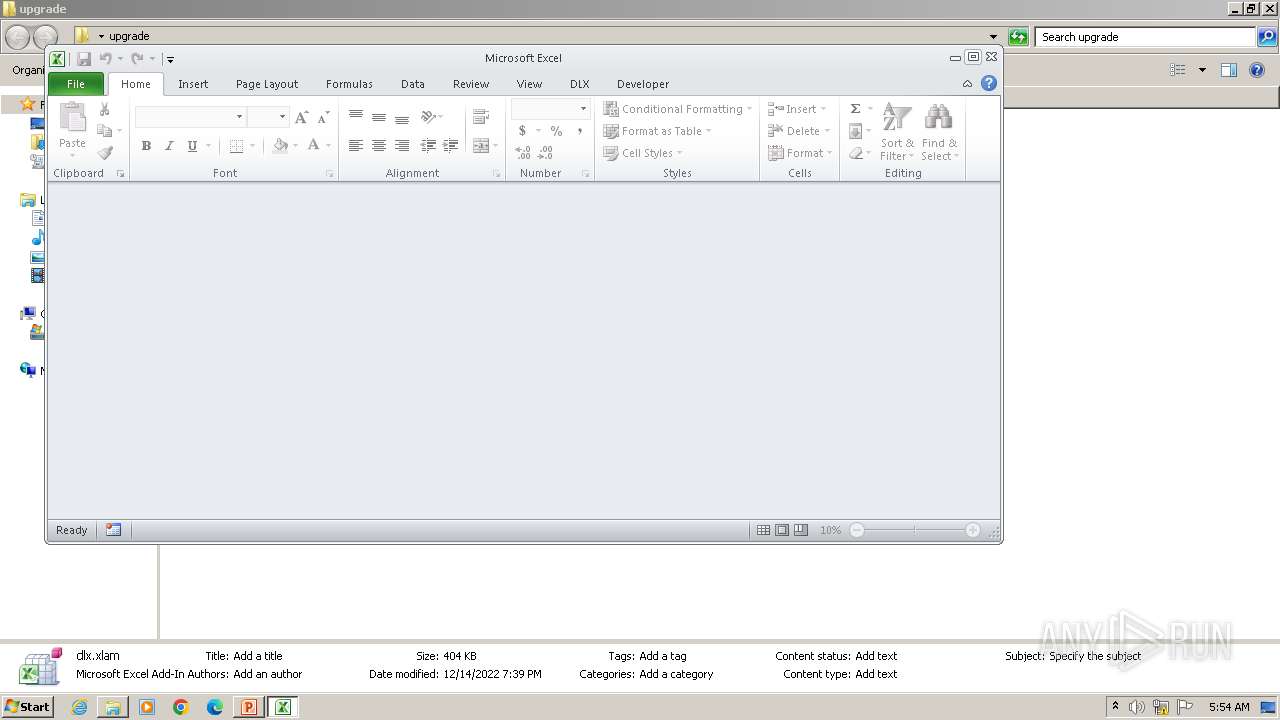
Task: Click the Merge & Center icon
Action: point(481,146)
